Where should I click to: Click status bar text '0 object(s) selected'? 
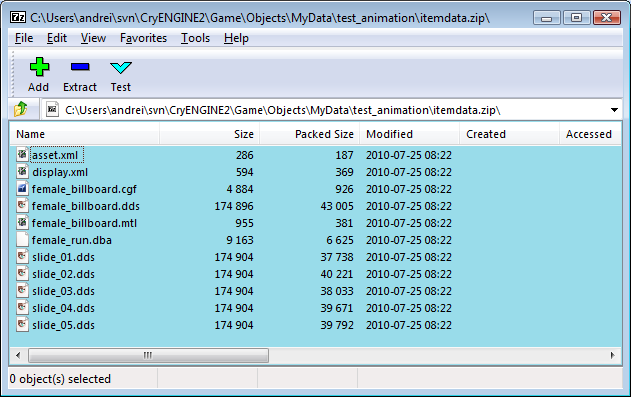[x=60, y=379]
